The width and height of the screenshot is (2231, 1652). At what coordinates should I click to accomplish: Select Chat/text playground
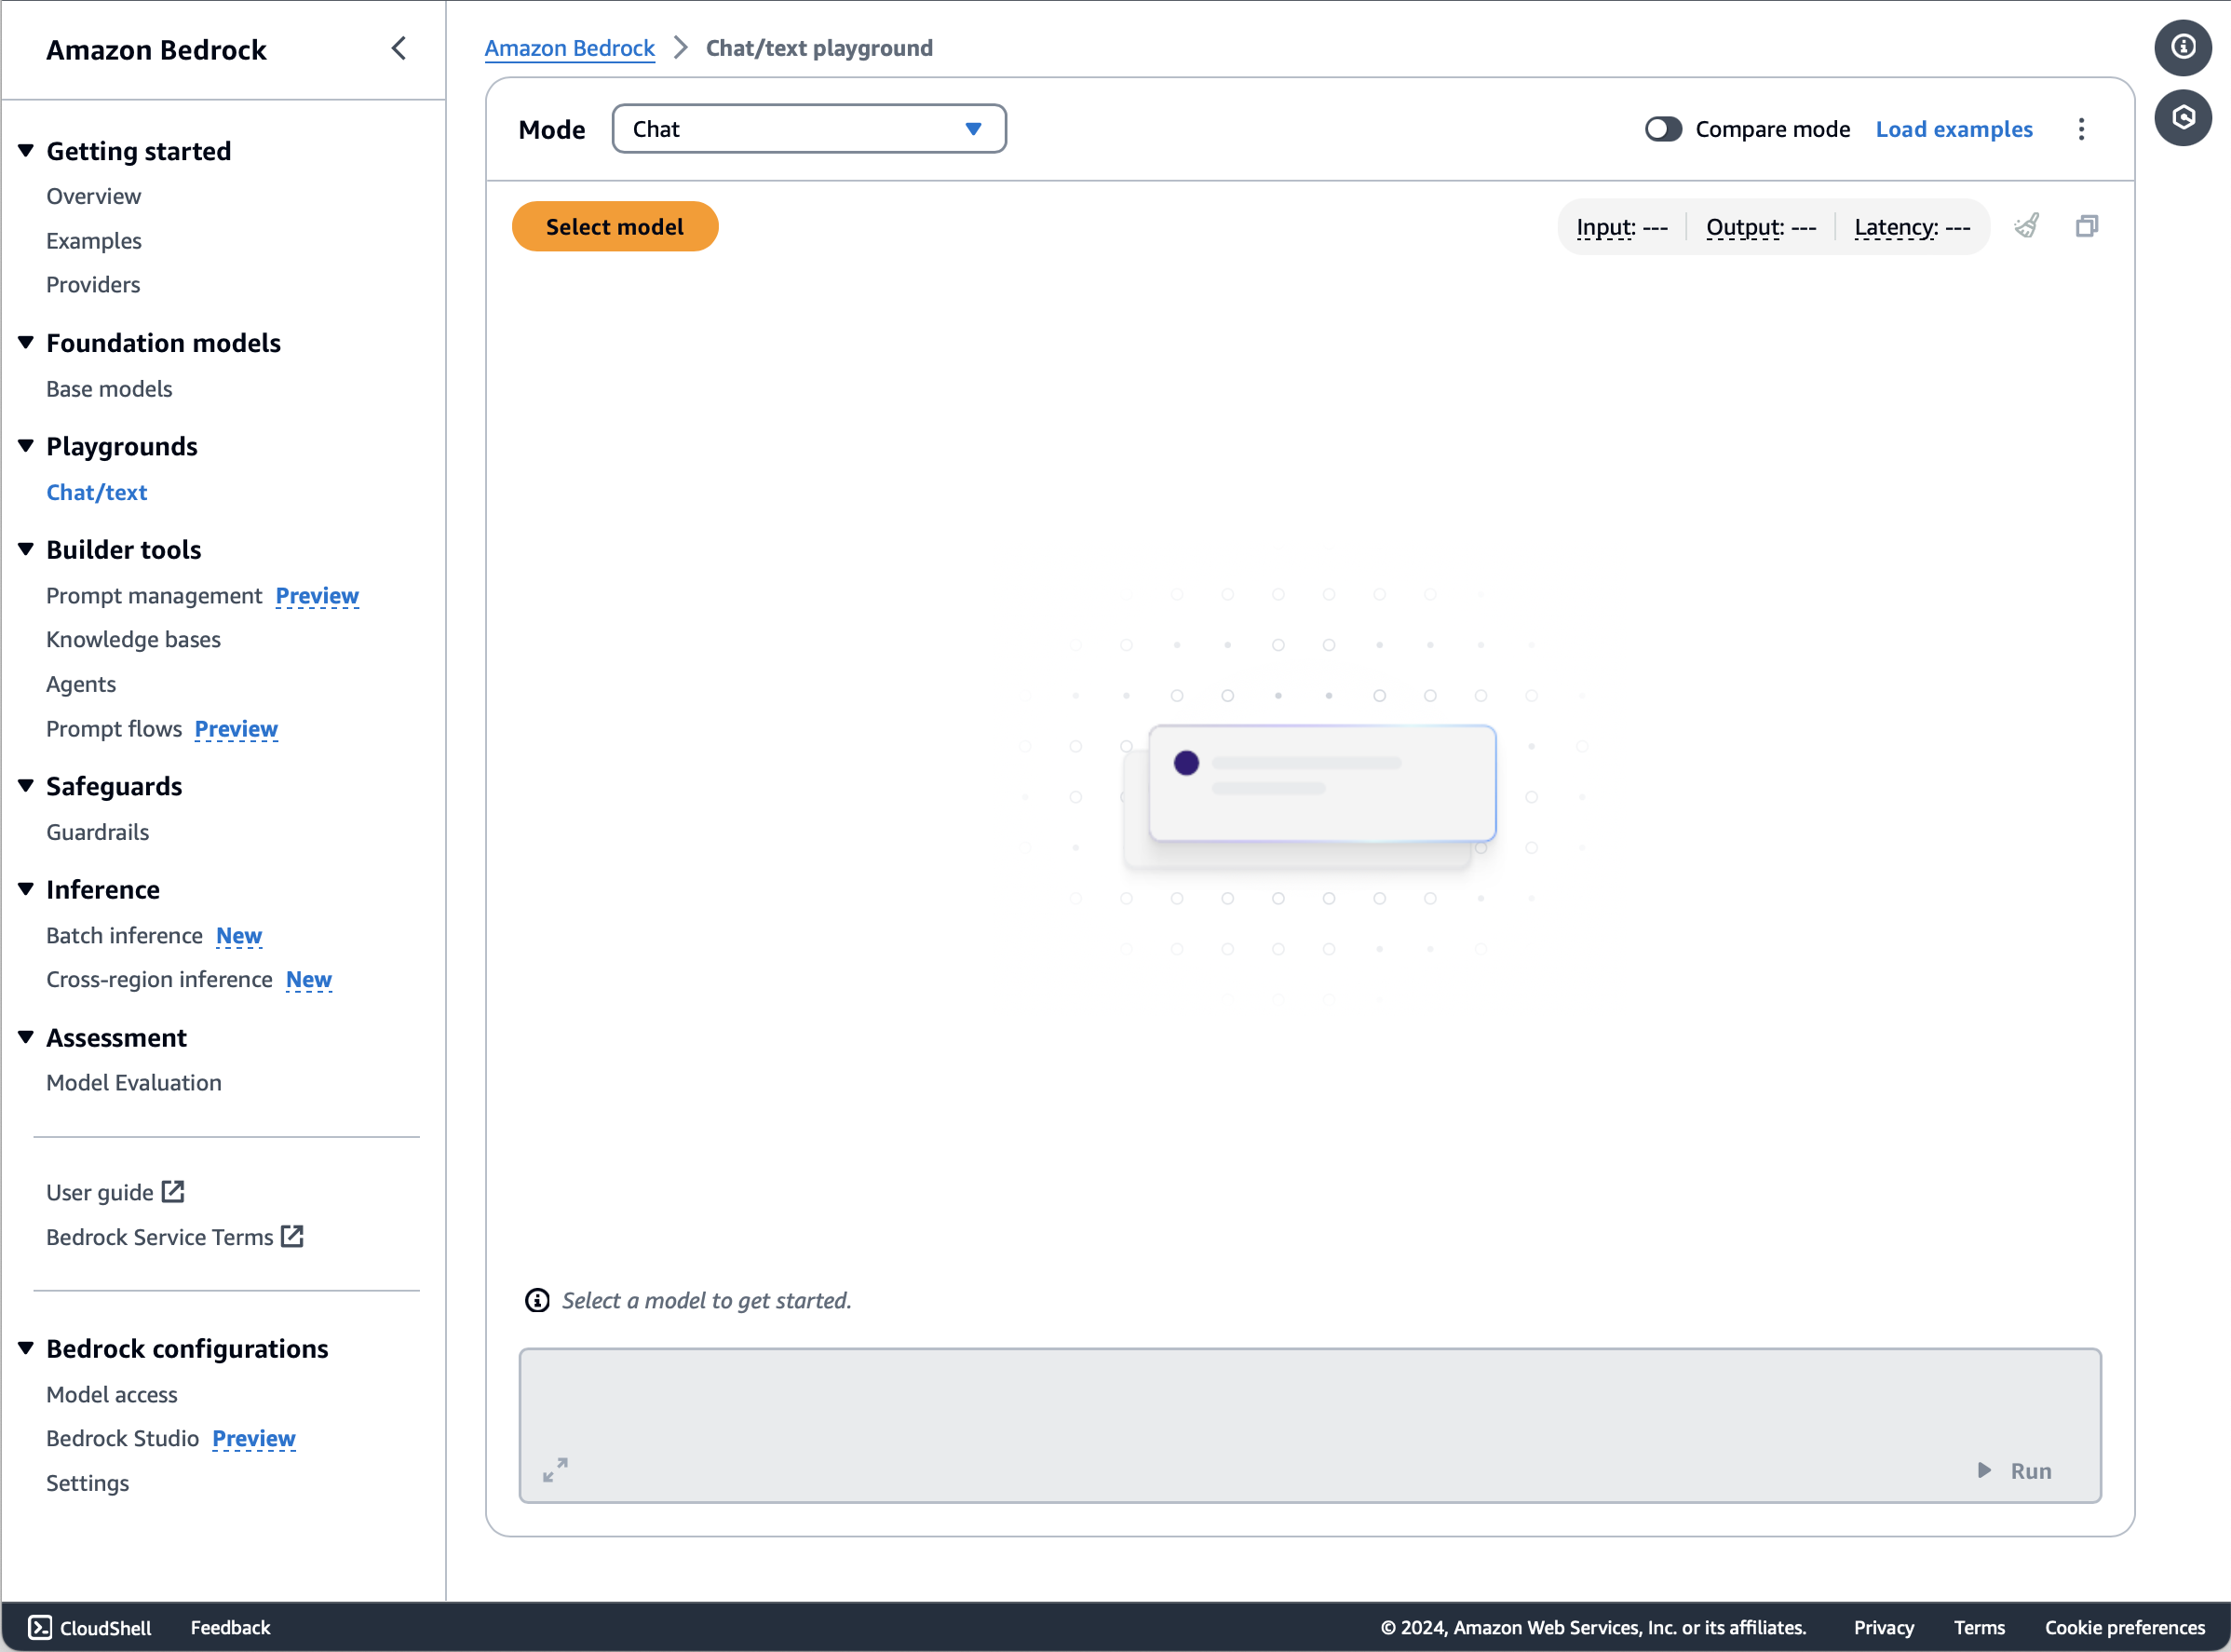[x=96, y=492]
